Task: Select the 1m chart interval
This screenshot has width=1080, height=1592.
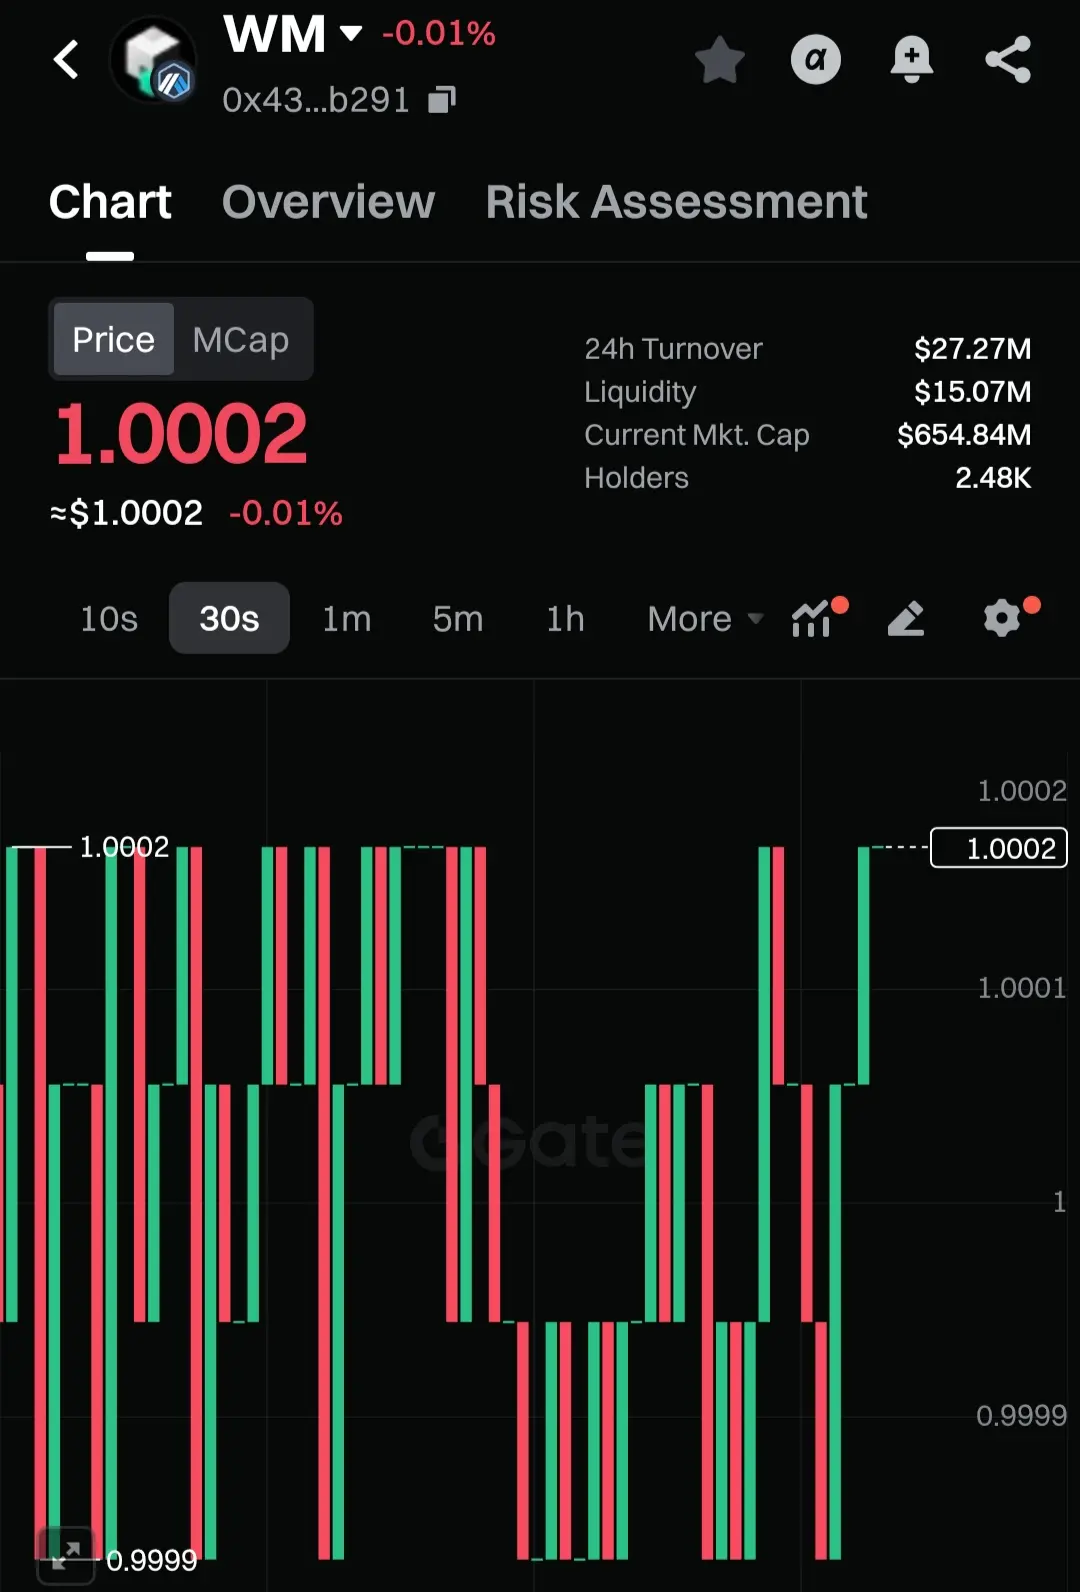Action: click(346, 619)
